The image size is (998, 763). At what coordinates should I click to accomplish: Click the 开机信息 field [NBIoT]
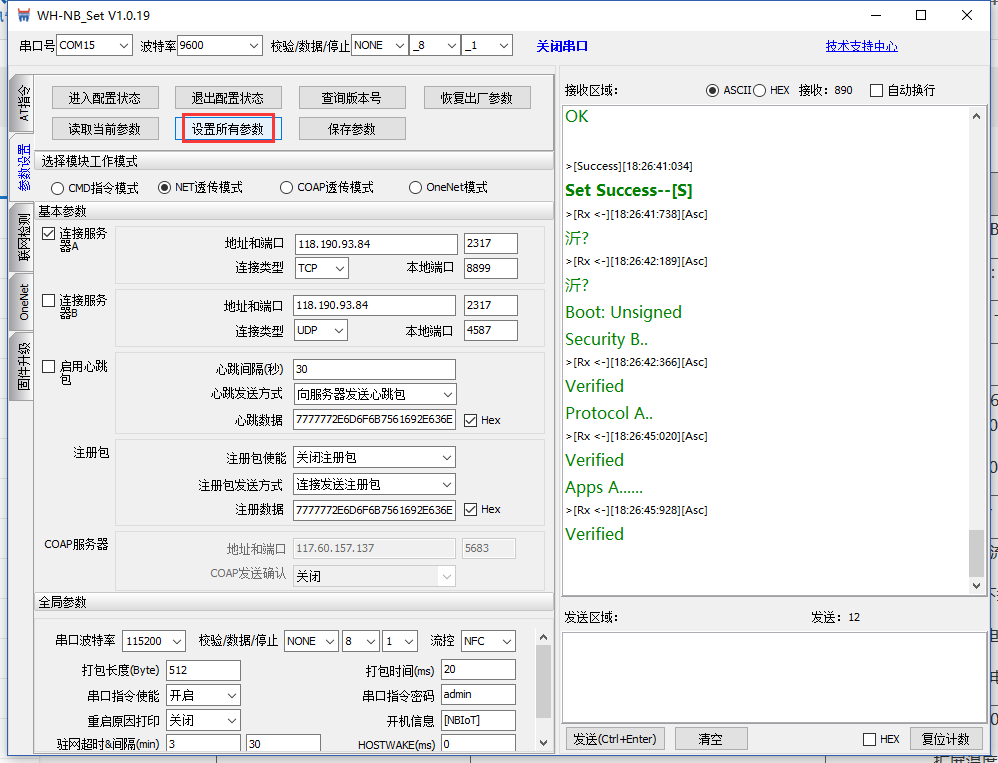tap(479, 720)
